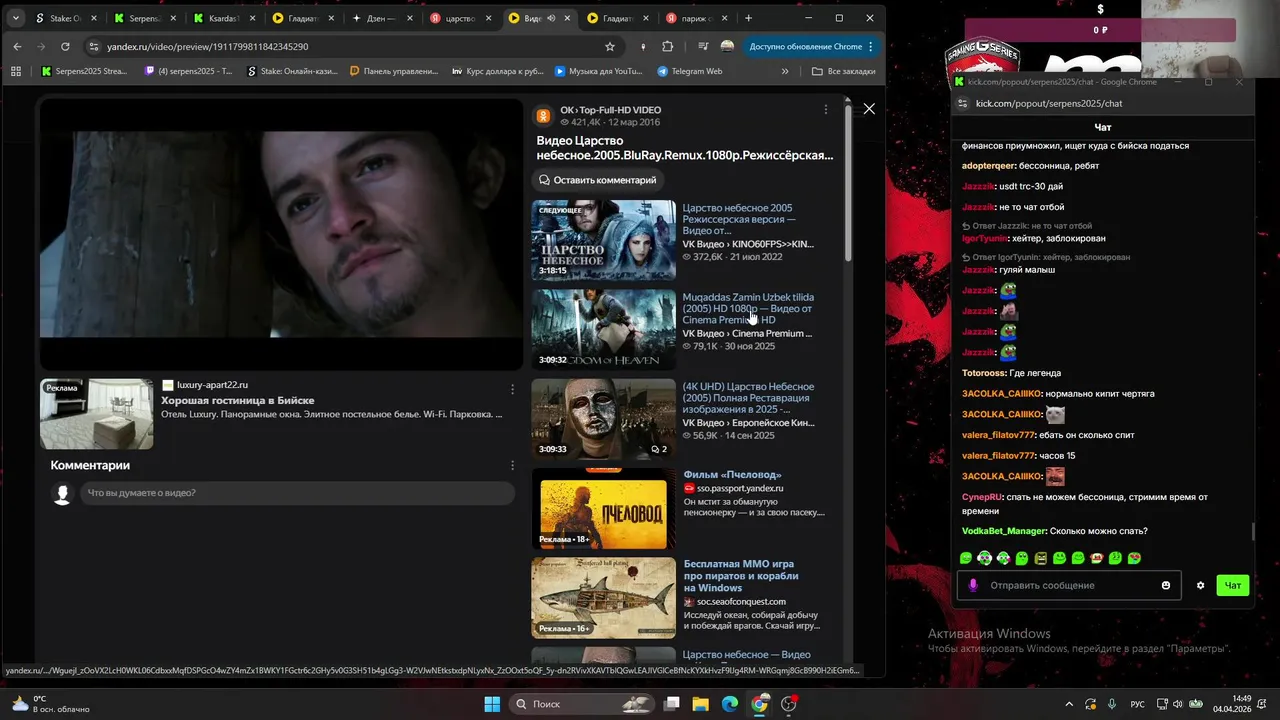Open a new browser tab
Viewport: 1280px width, 720px height.
coord(748,18)
